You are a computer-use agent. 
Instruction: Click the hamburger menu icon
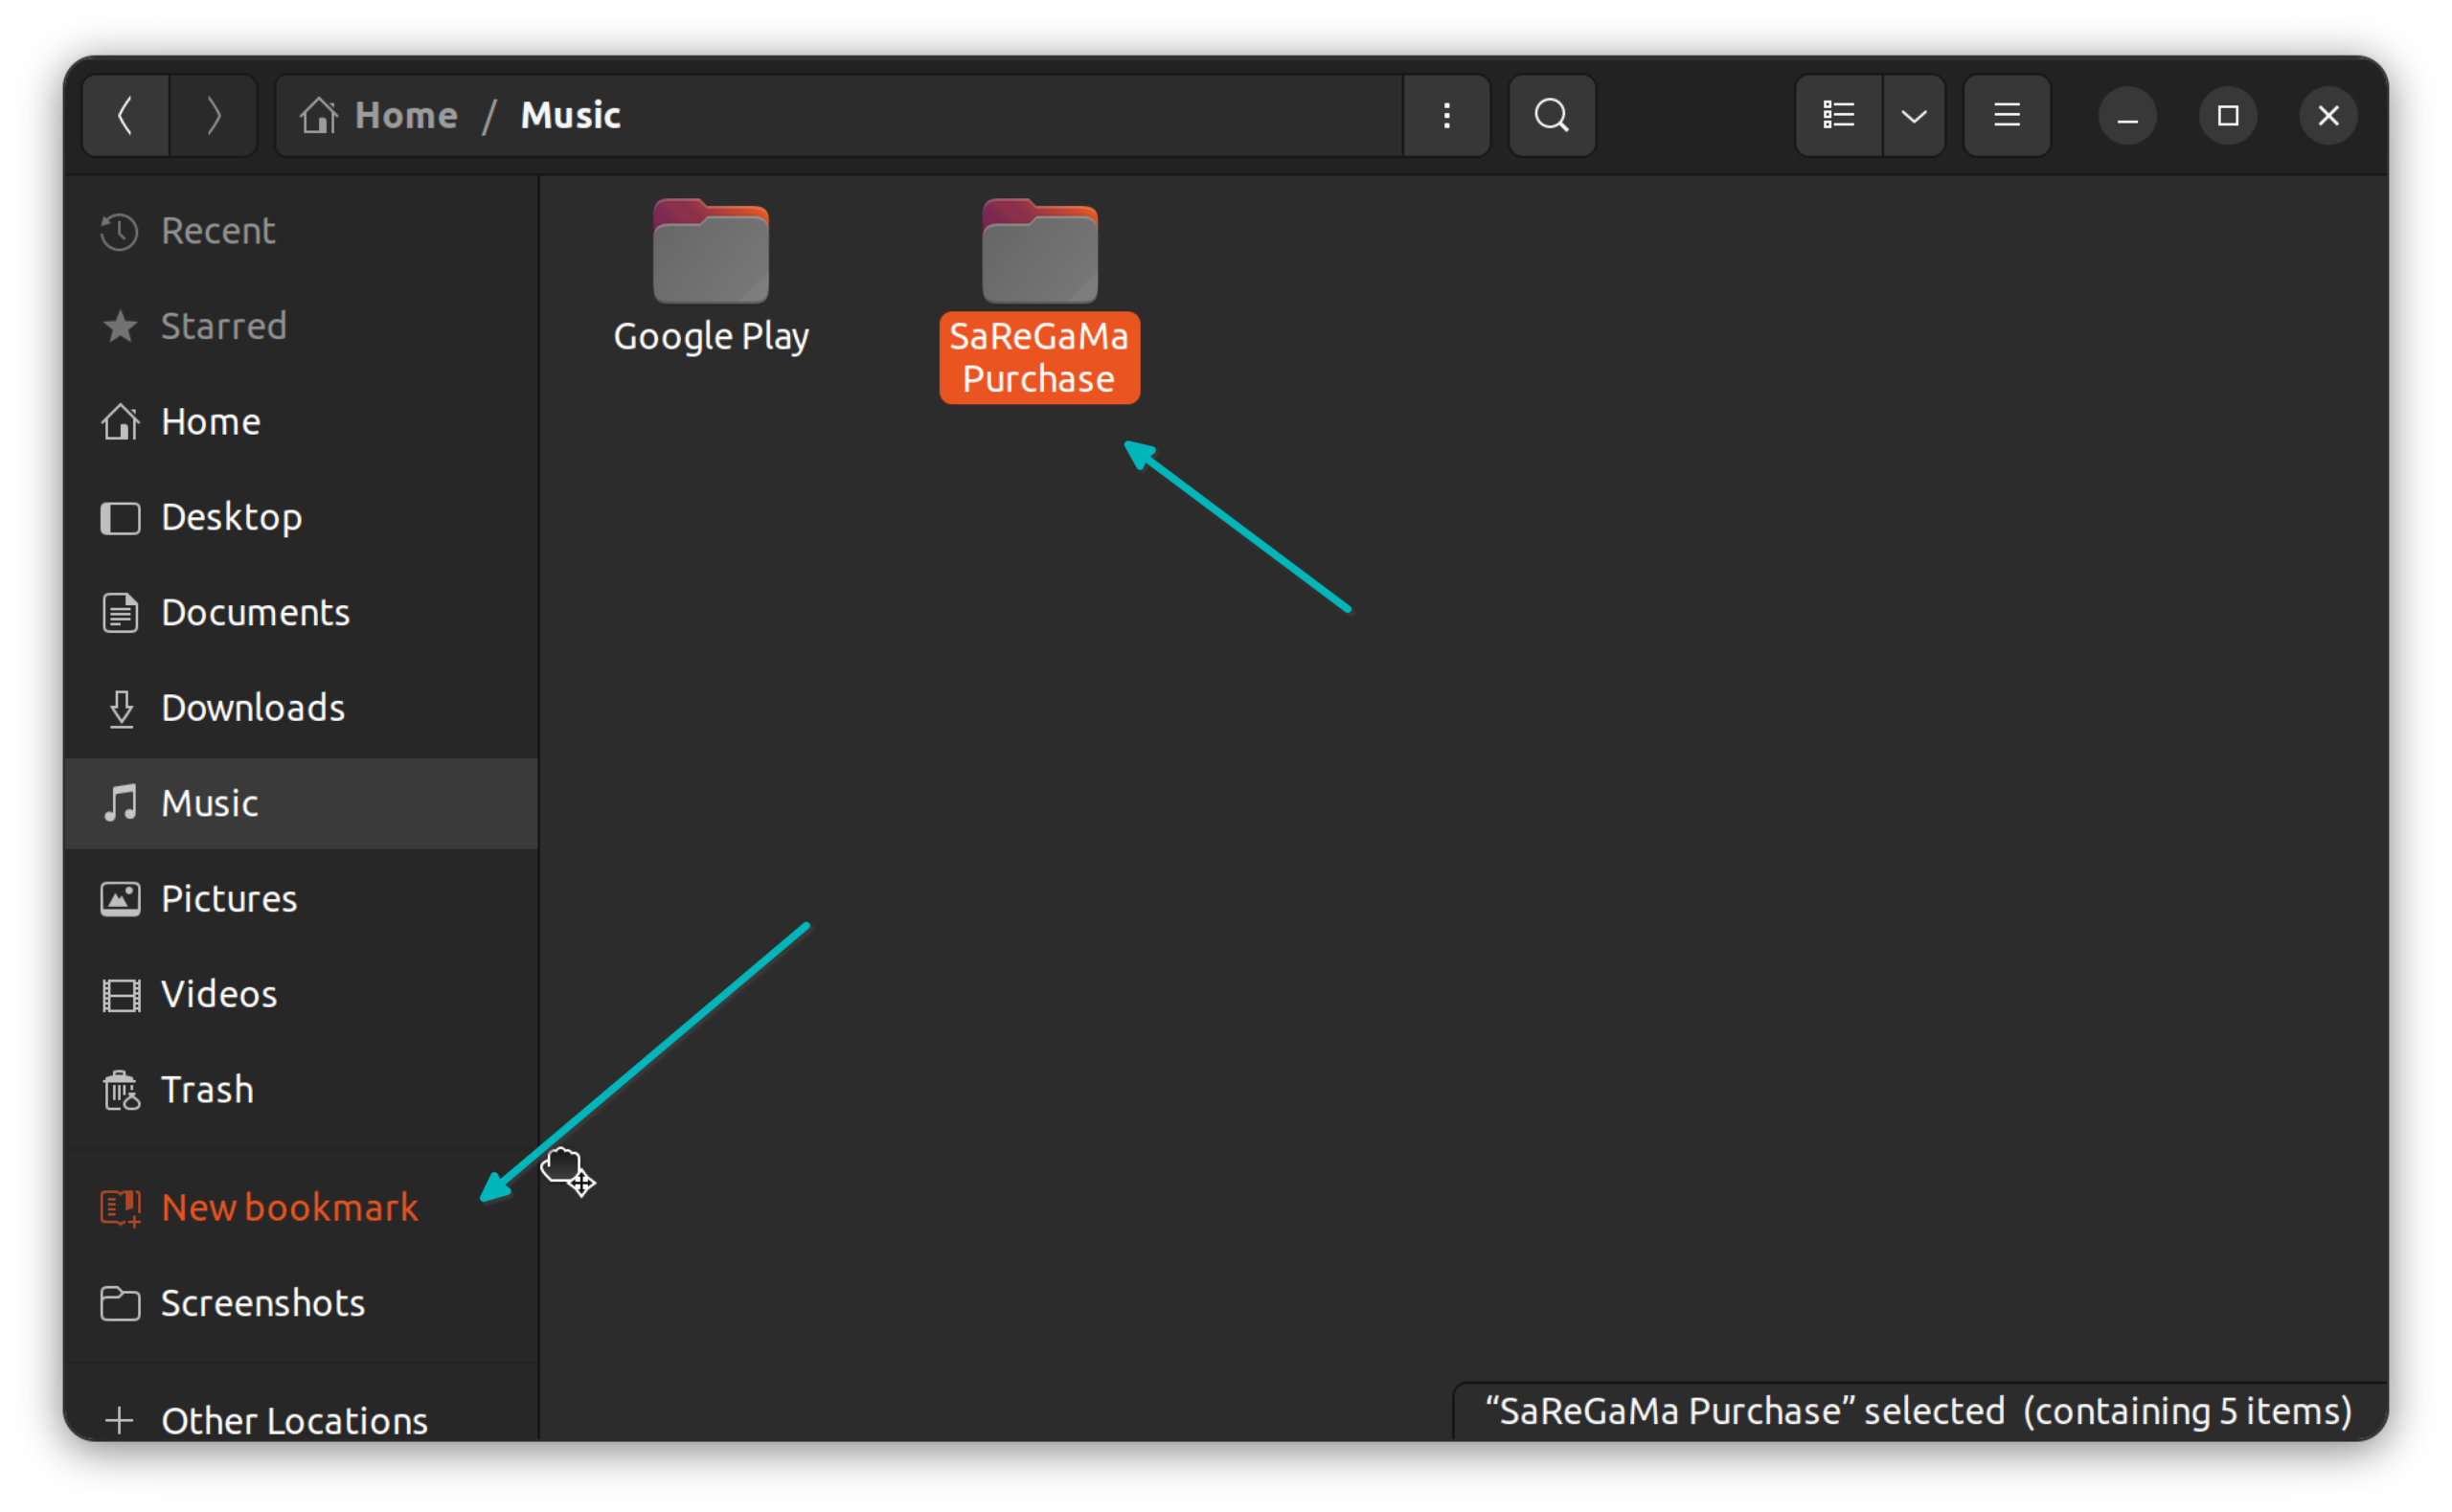tap(2009, 114)
